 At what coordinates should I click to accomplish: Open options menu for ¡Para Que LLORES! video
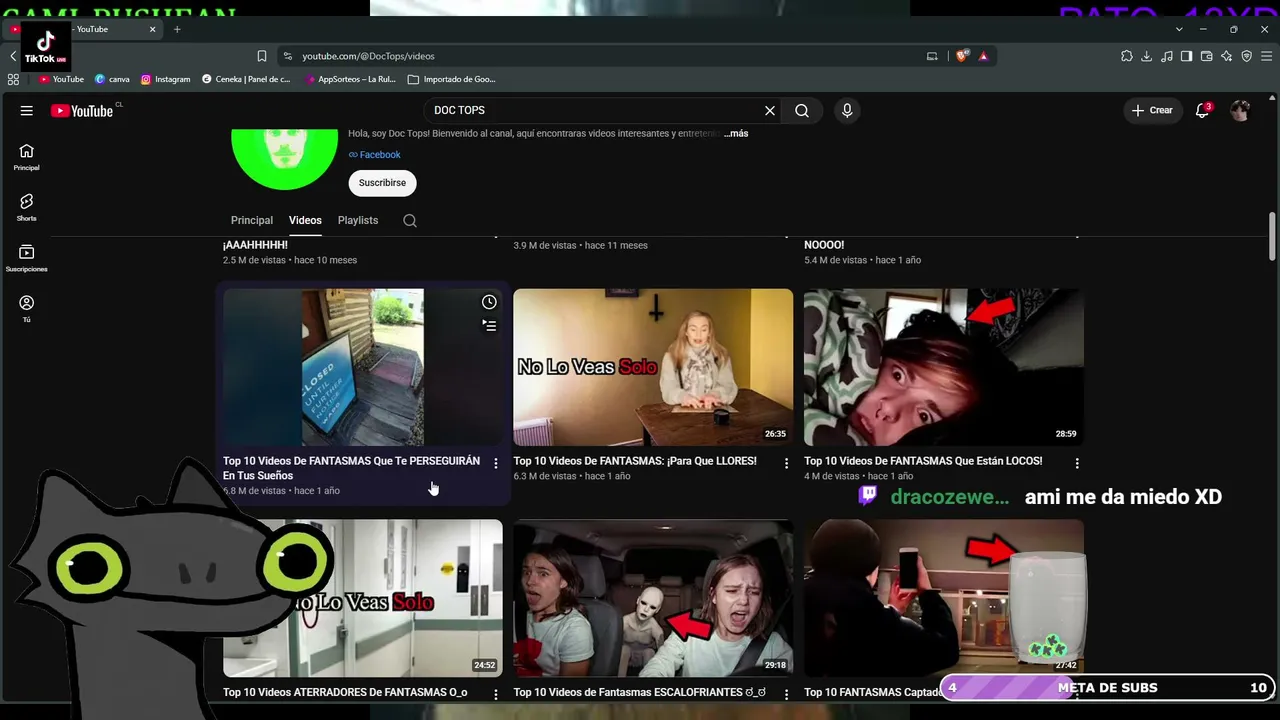[786, 464]
